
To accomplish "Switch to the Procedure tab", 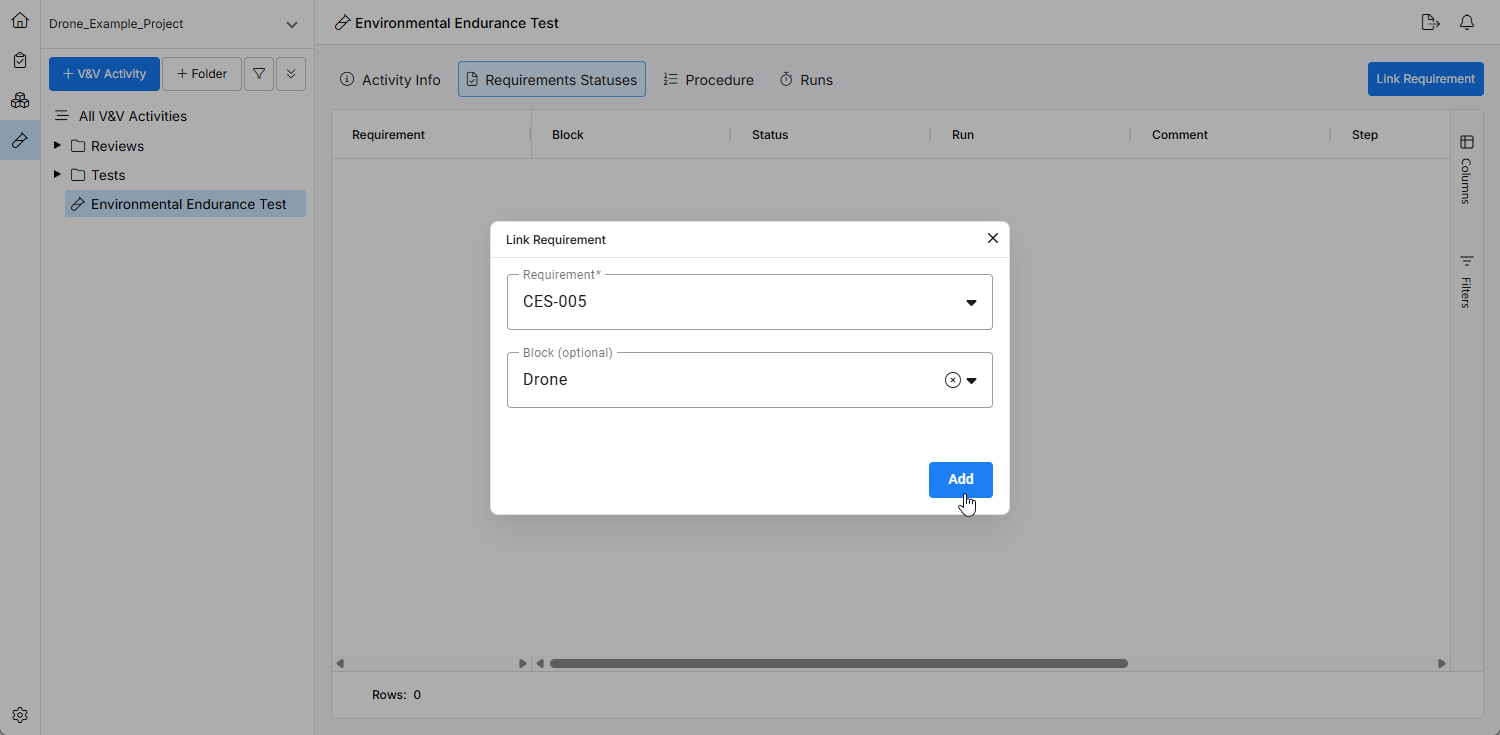I will 708,80.
